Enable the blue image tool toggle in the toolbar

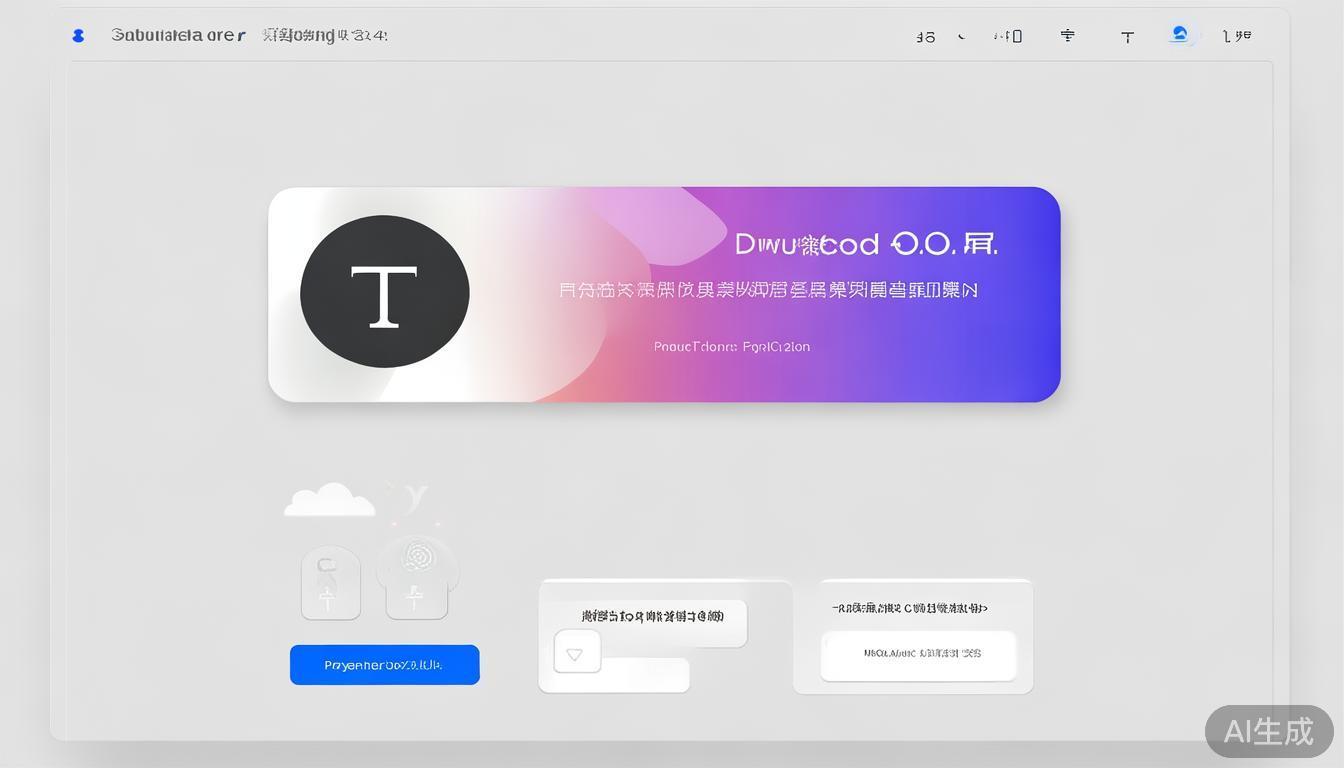coord(1180,34)
